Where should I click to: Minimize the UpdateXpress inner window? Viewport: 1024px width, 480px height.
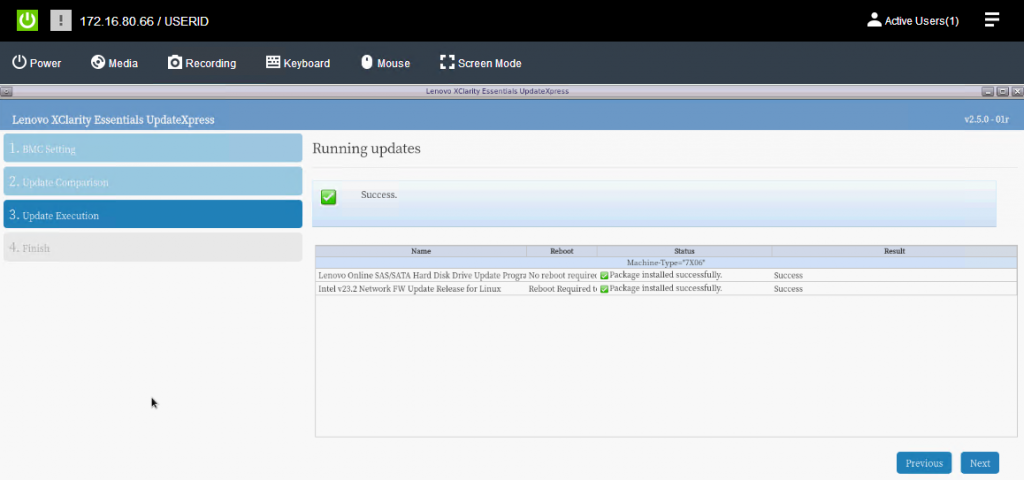(988, 91)
